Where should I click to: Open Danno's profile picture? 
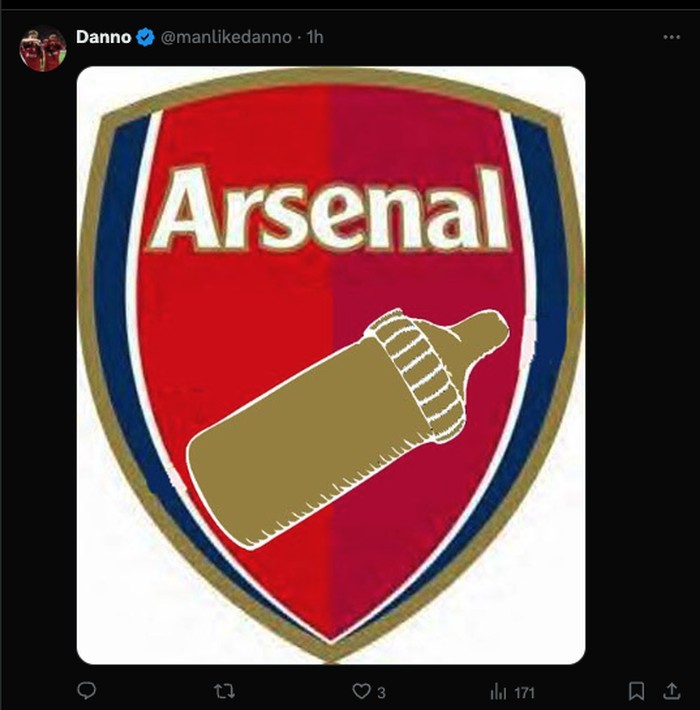click(43, 48)
